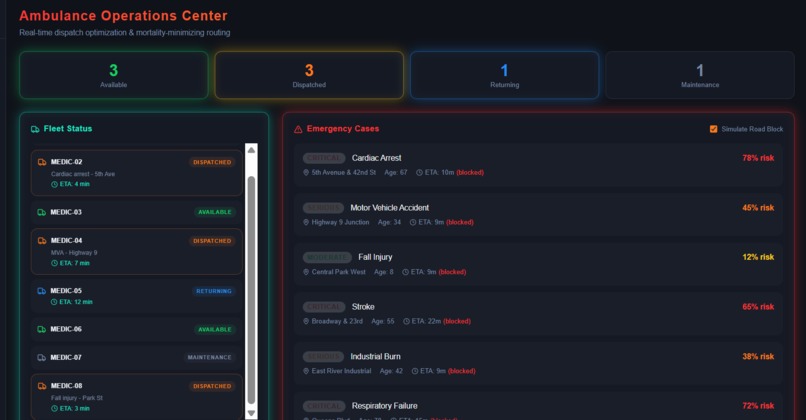806x420 pixels.
Task: Click location pin for Central Park West
Action: click(306, 272)
